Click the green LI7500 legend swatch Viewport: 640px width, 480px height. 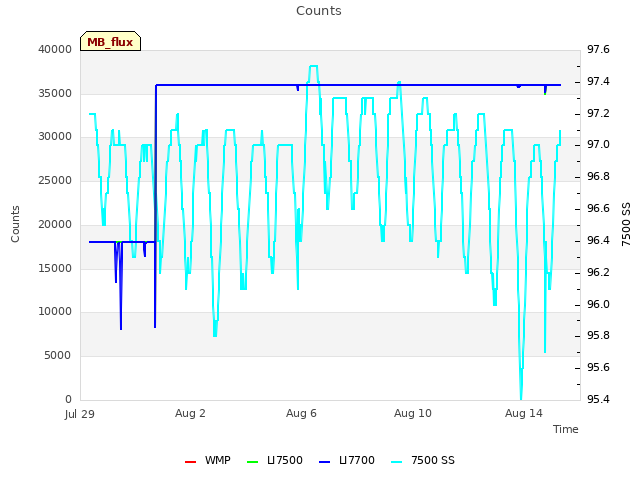coord(253,462)
